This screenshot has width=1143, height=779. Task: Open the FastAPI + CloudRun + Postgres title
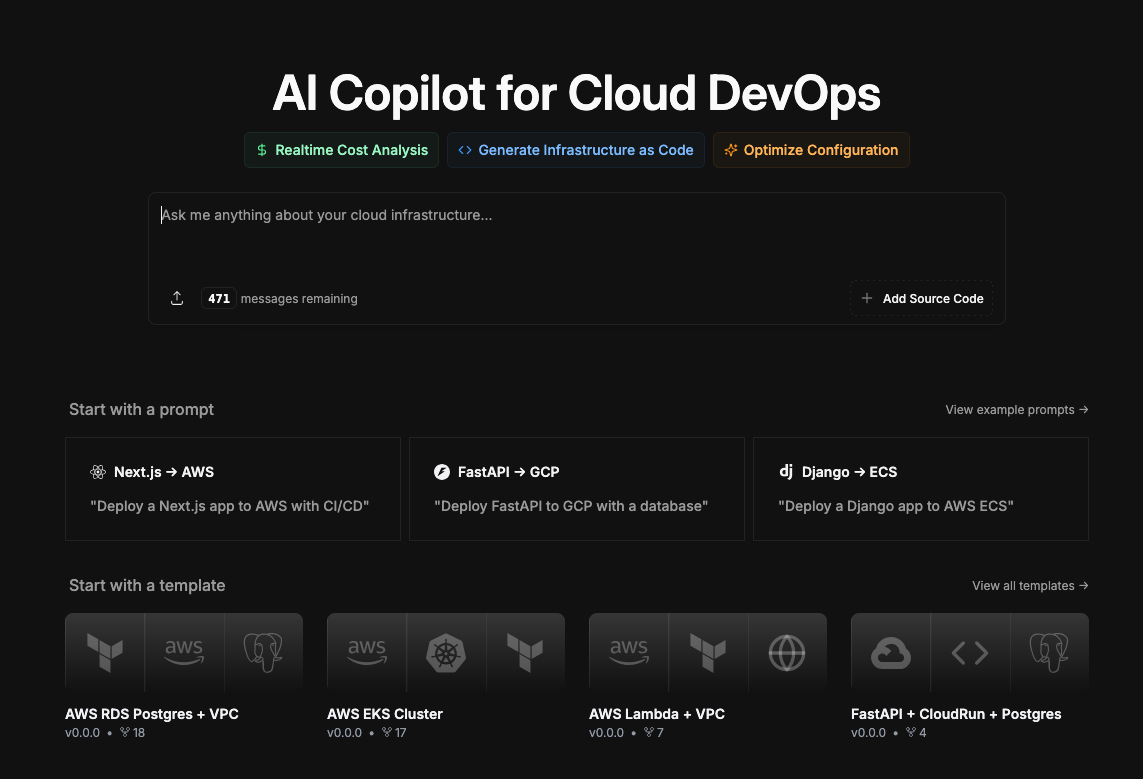pos(956,714)
